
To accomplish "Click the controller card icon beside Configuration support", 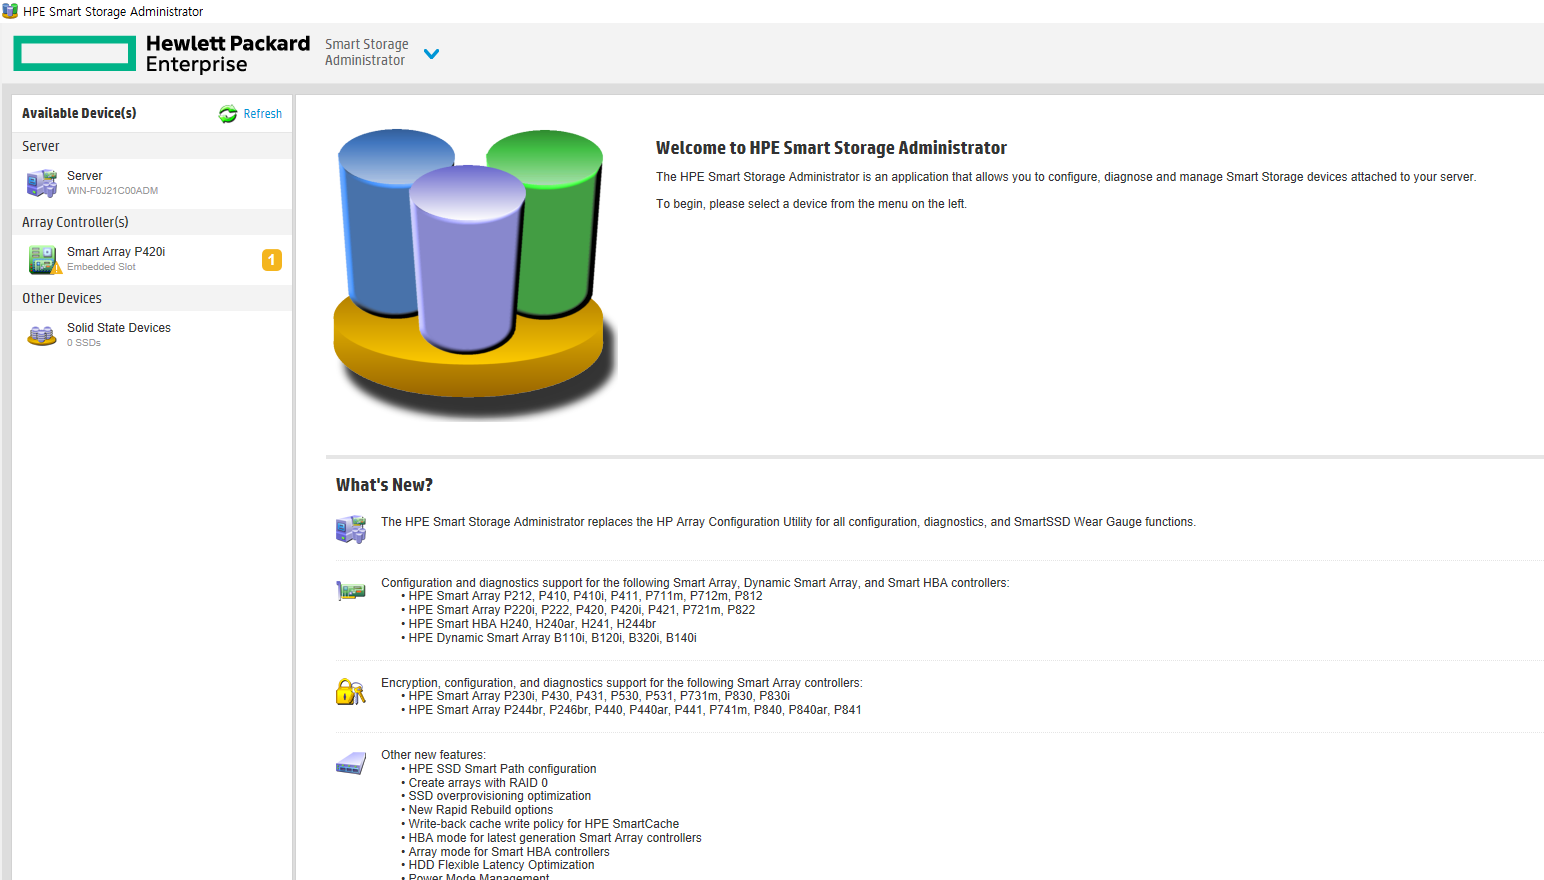I will coord(351,591).
